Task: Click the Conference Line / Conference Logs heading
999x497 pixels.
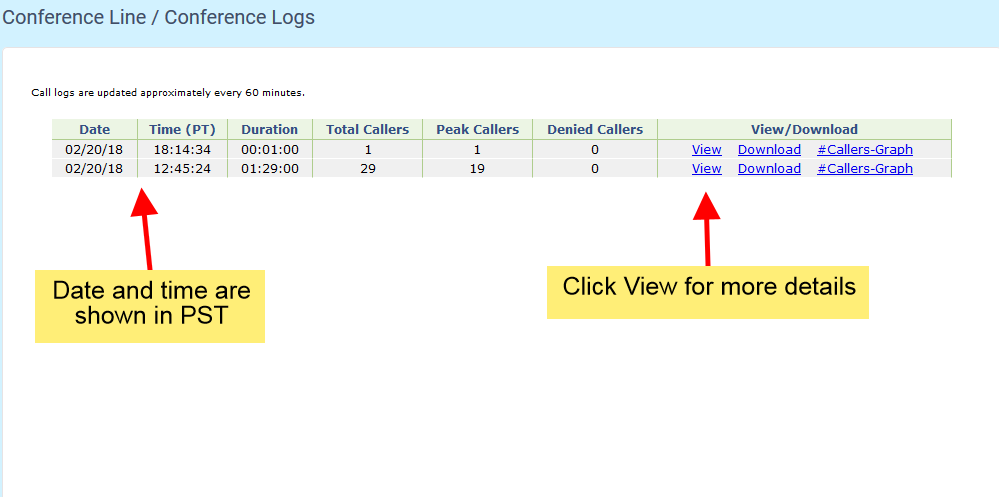Action: (x=159, y=17)
